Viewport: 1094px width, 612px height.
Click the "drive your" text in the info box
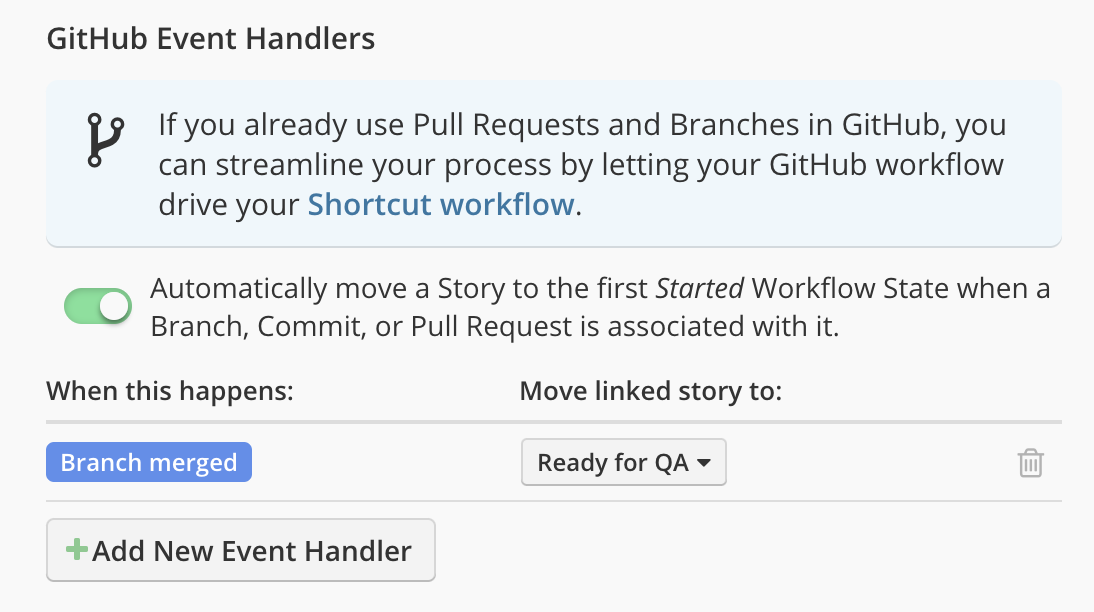point(229,204)
